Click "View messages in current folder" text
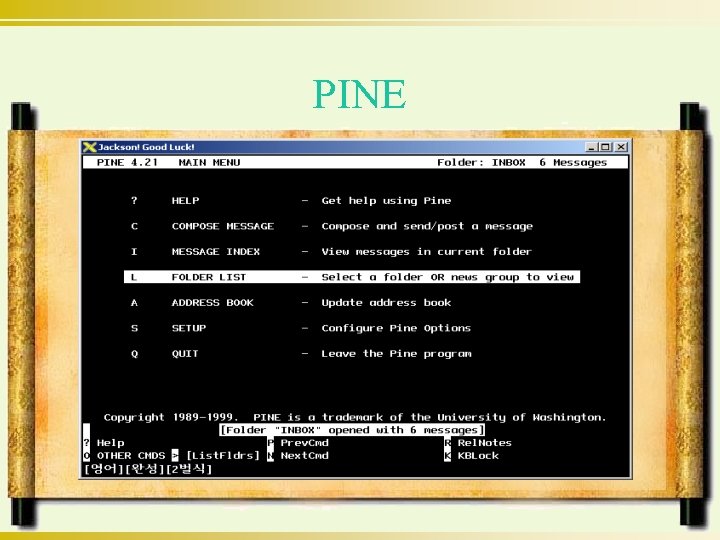Screen dimensions: 720x540 coord(427,252)
